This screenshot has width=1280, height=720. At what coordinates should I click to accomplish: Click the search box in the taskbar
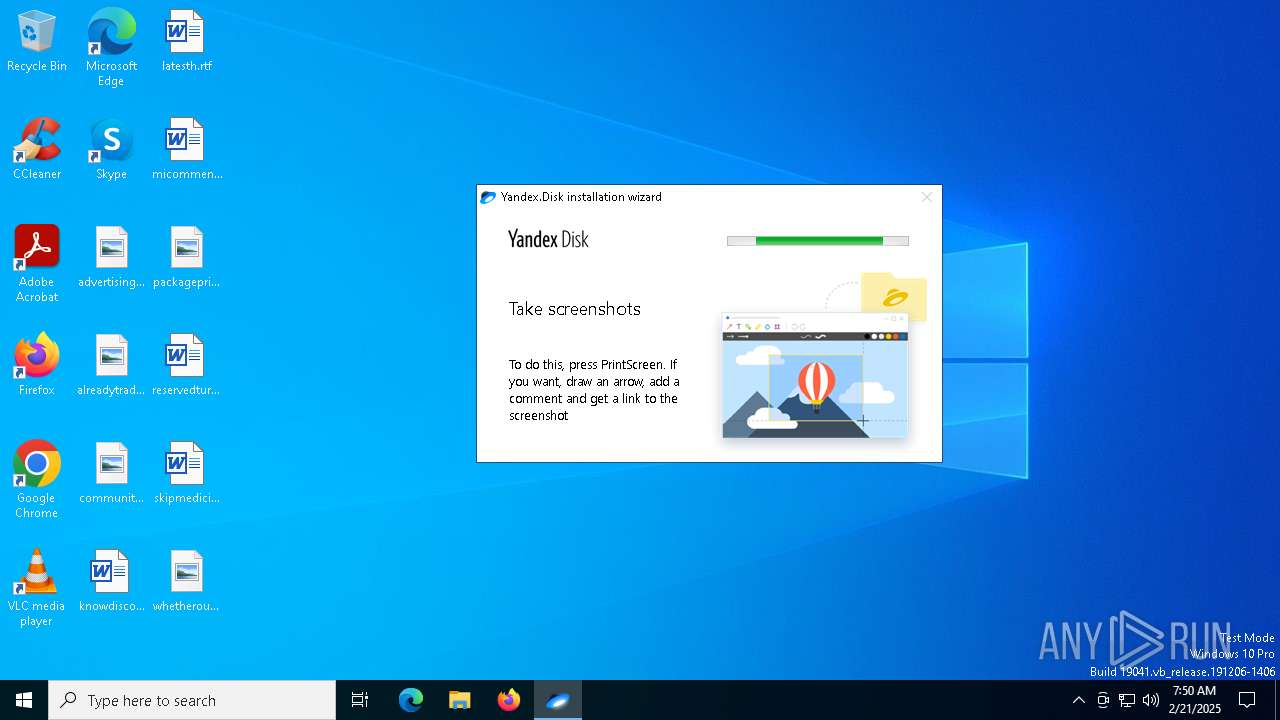coord(192,700)
